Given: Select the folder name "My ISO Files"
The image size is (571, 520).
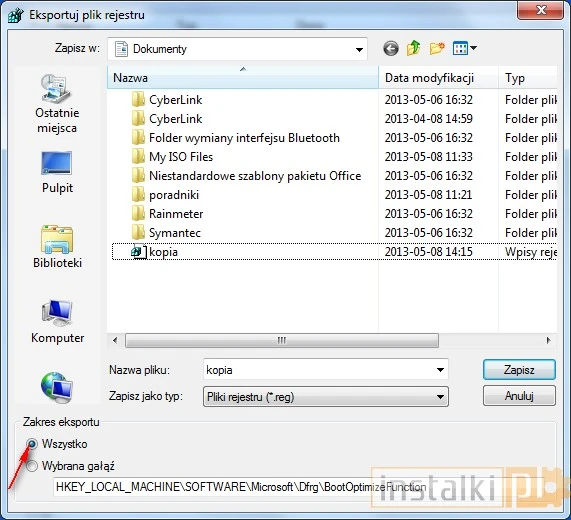Looking at the screenshot, I should click(x=181, y=157).
